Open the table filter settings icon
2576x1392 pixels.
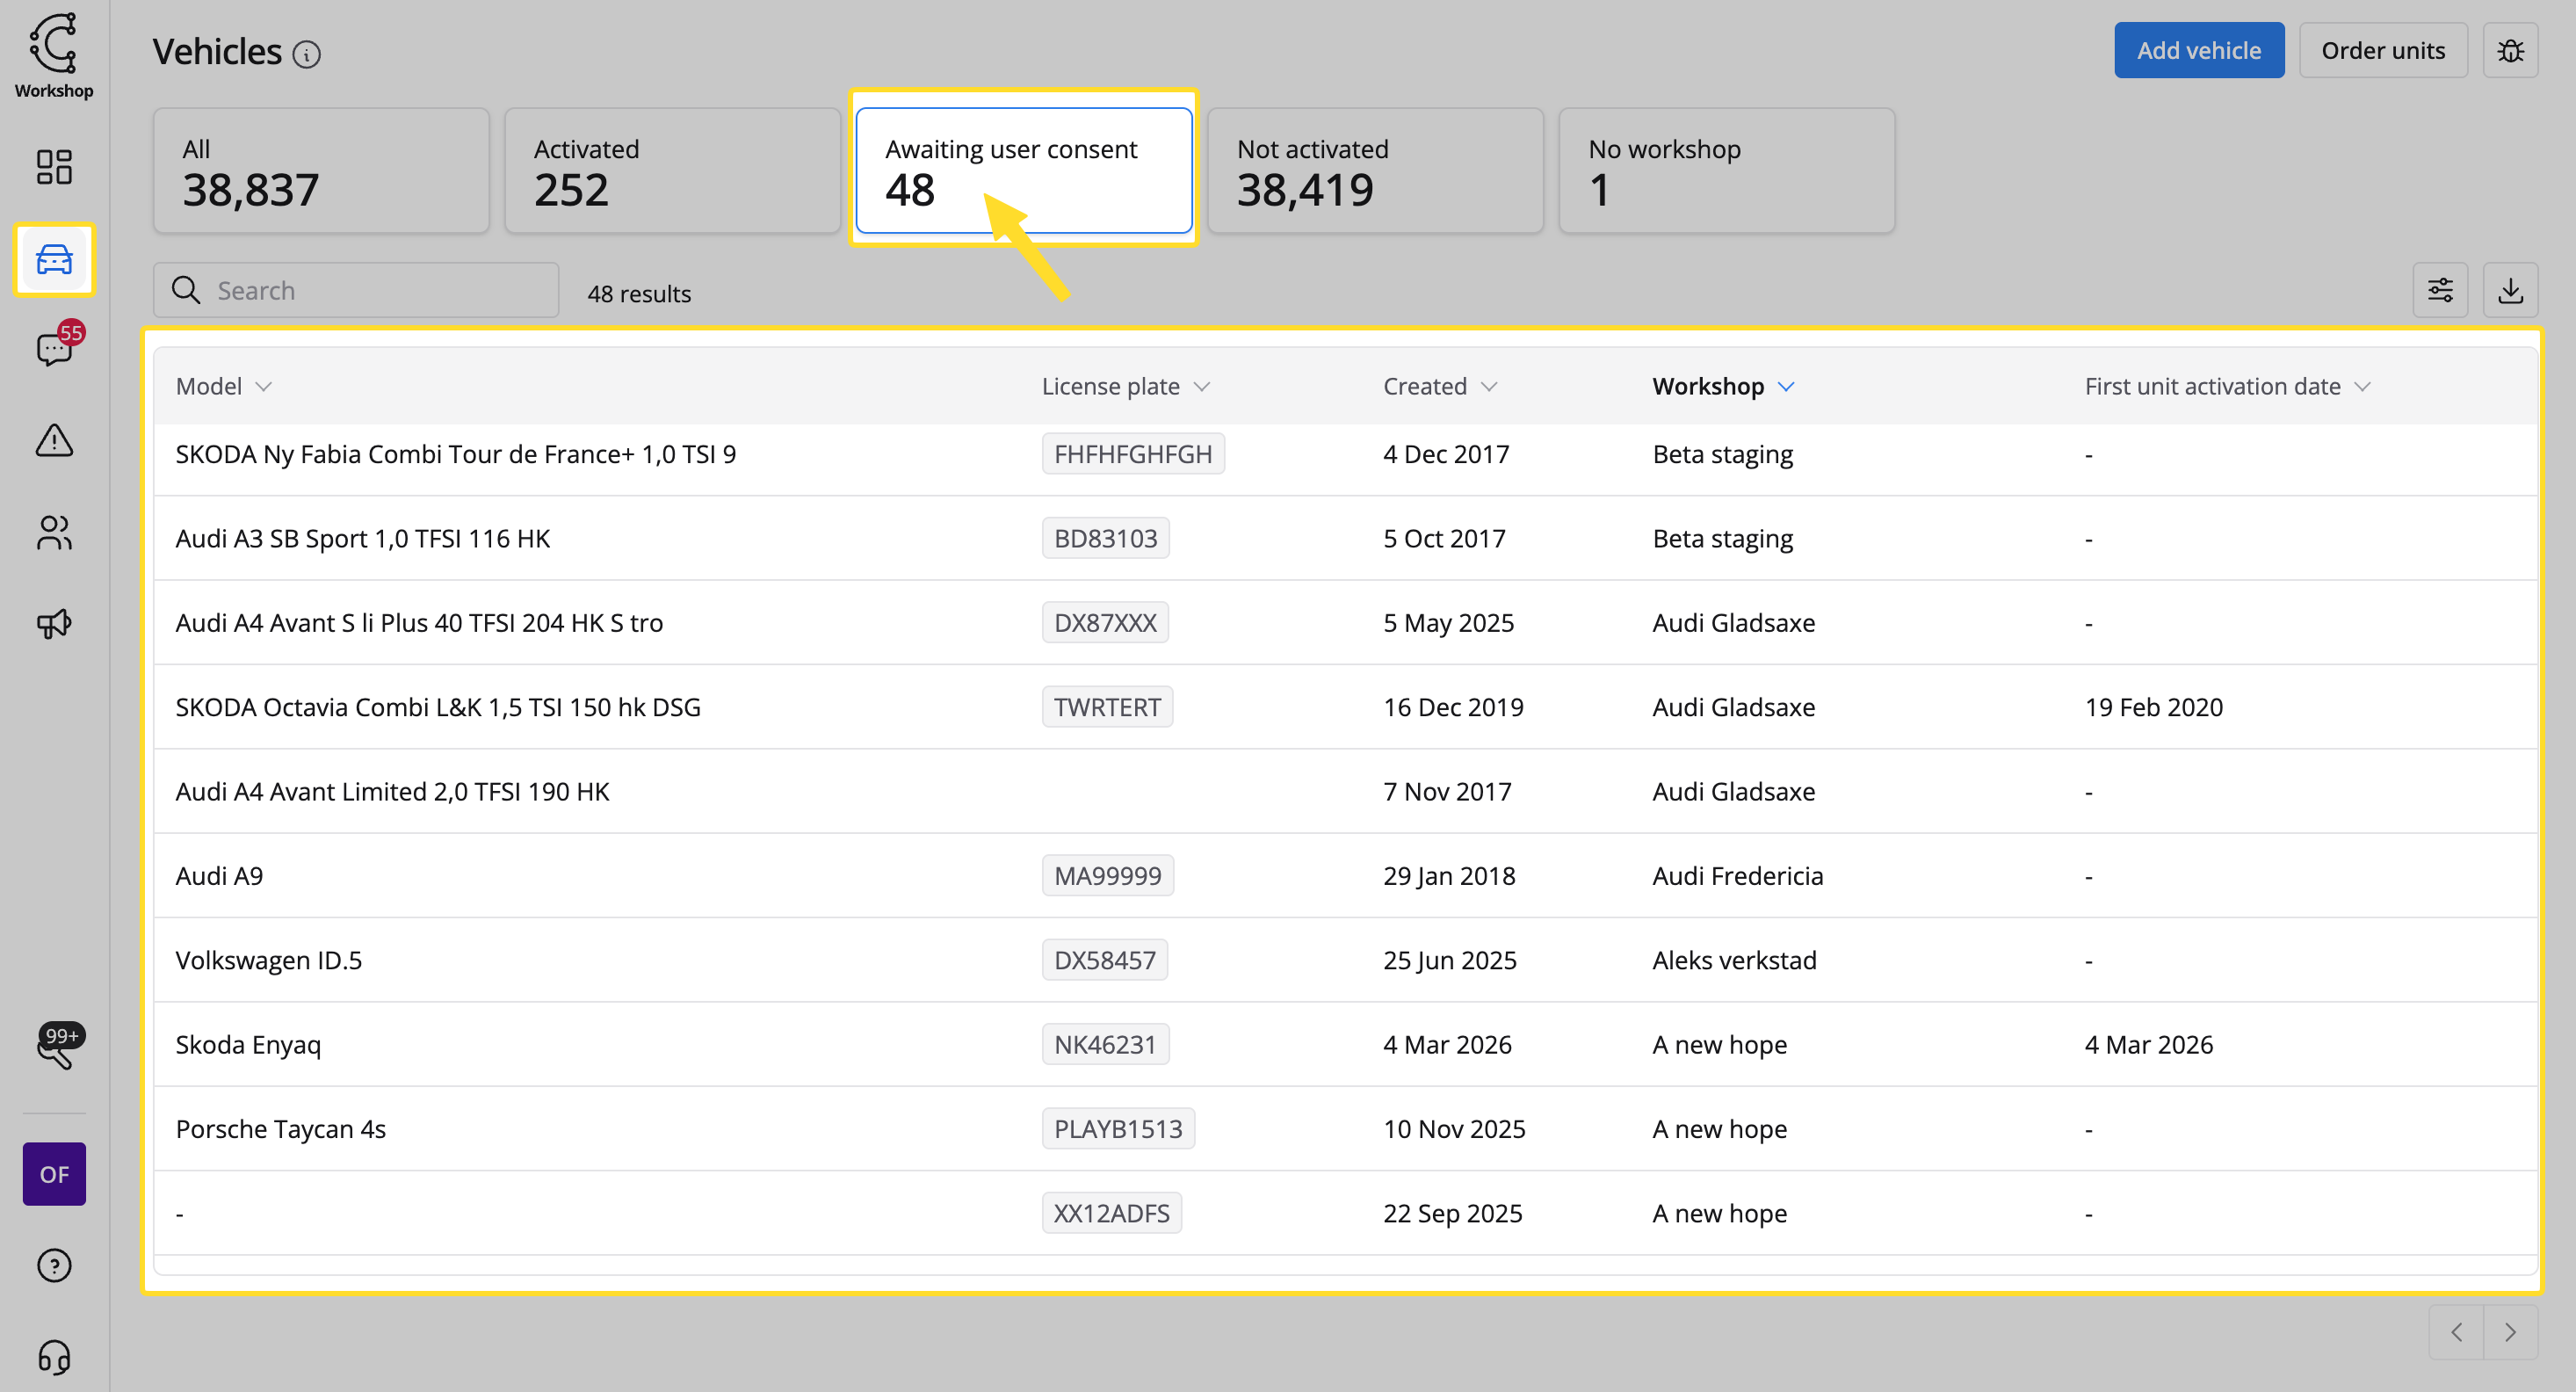pos(2440,291)
